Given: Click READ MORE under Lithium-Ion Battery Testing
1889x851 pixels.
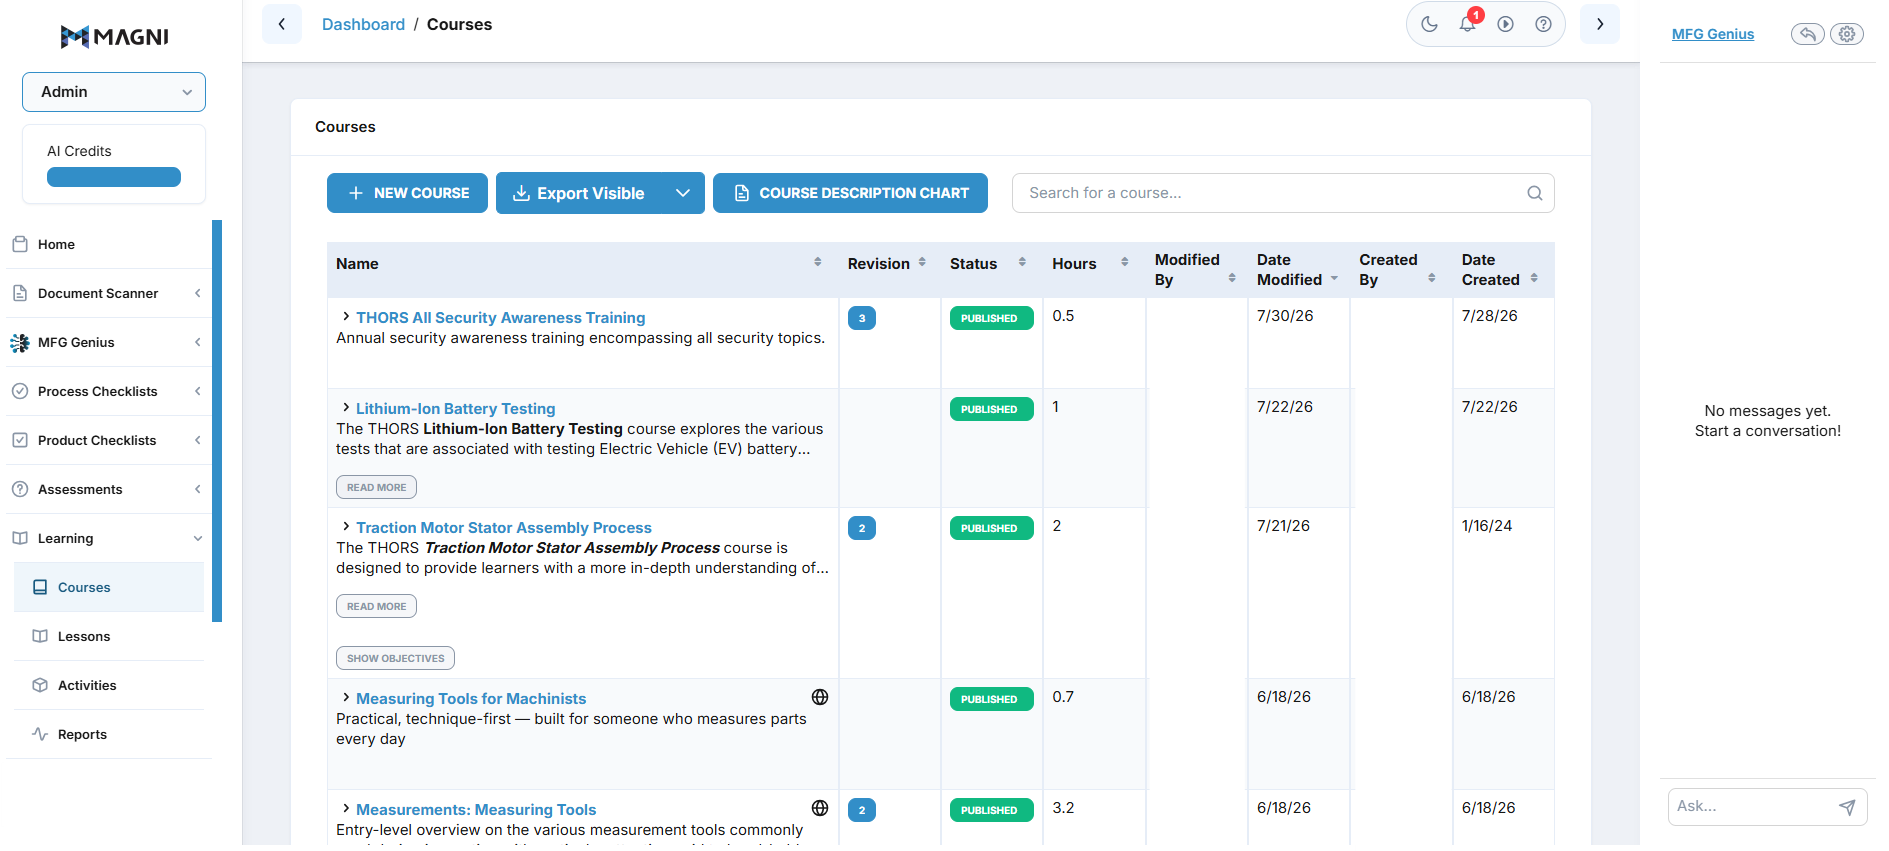Looking at the screenshot, I should click(376, 487).
